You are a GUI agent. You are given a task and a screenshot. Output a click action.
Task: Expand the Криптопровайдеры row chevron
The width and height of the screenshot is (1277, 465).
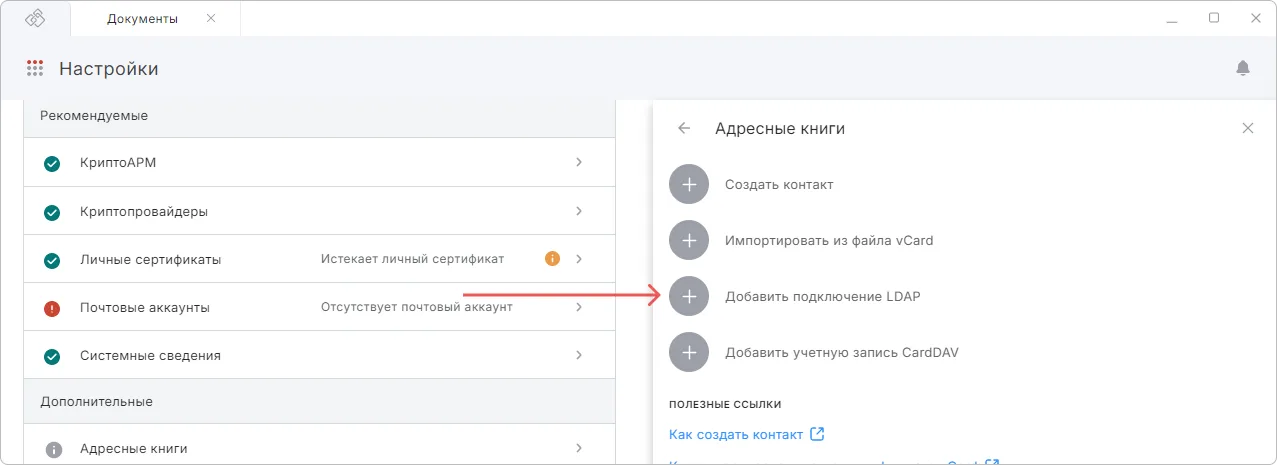(x=579, y=211)
